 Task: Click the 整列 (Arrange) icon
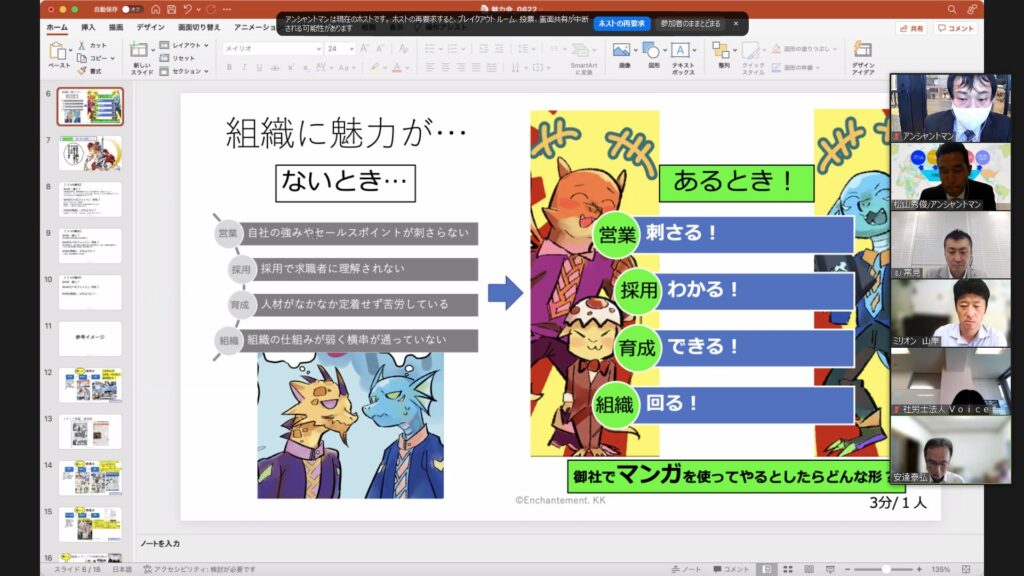[x=721, y=50]
